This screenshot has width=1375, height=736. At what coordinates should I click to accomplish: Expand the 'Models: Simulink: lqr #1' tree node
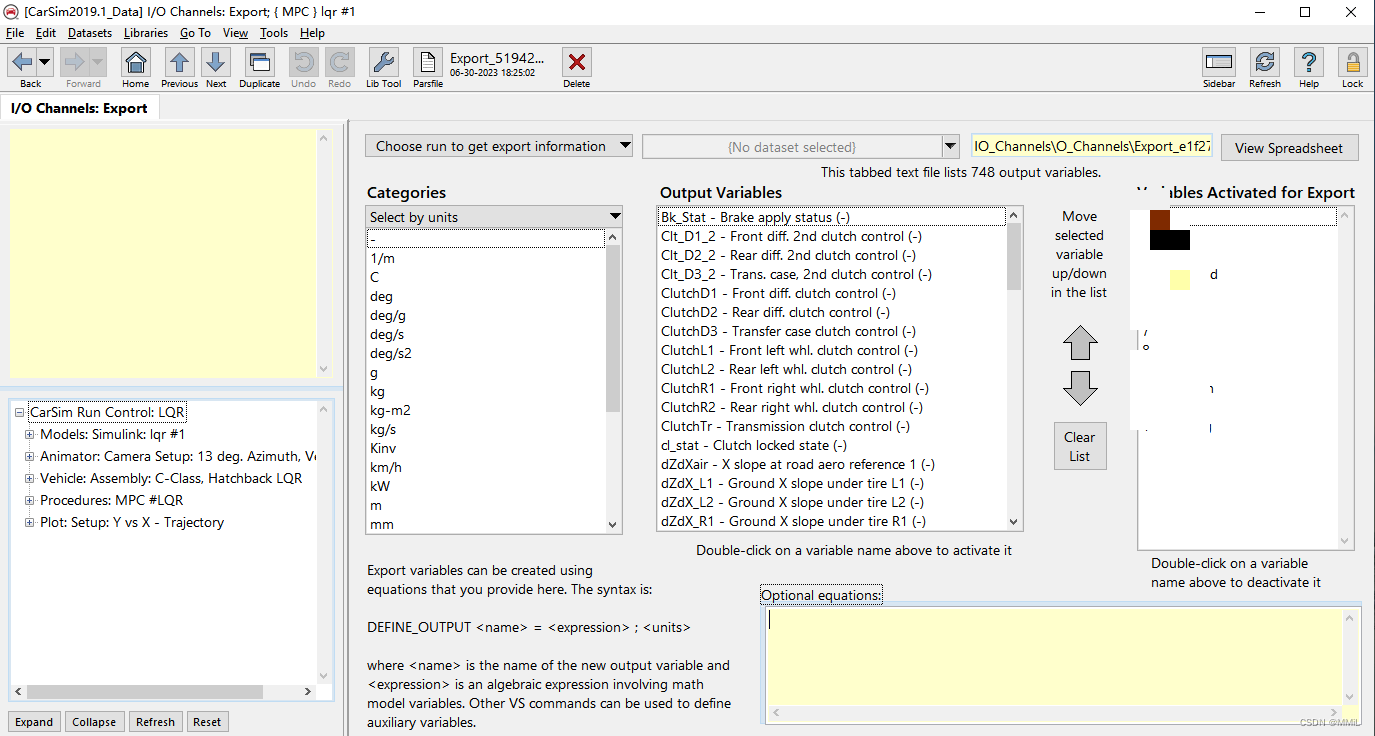click(30, 435)
